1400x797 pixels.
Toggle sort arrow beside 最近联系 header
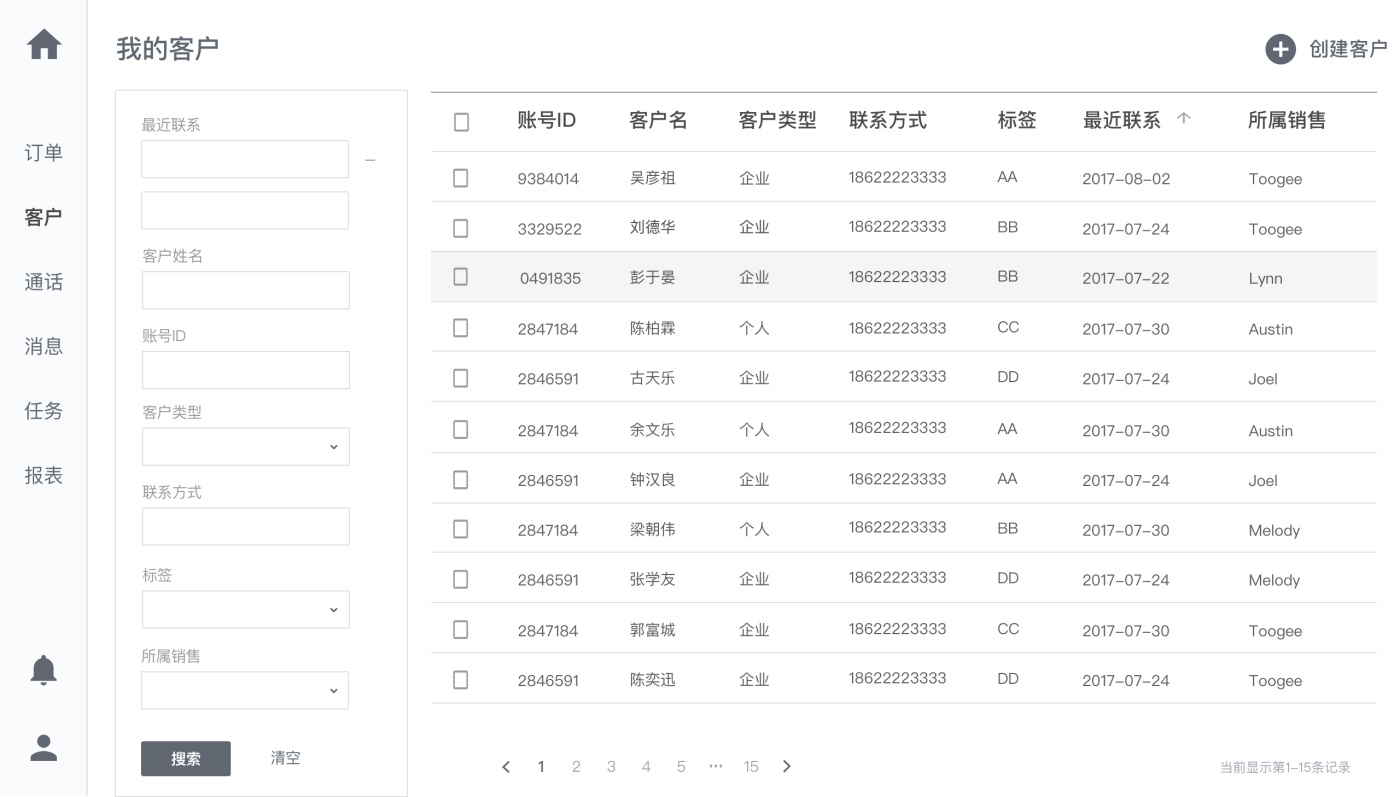pos(1184,118)
